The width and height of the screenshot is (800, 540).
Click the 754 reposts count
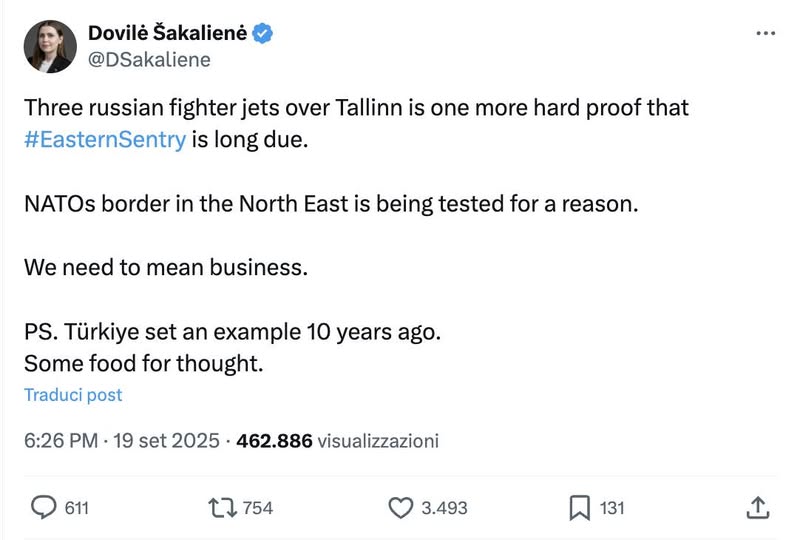coord(258,508)
